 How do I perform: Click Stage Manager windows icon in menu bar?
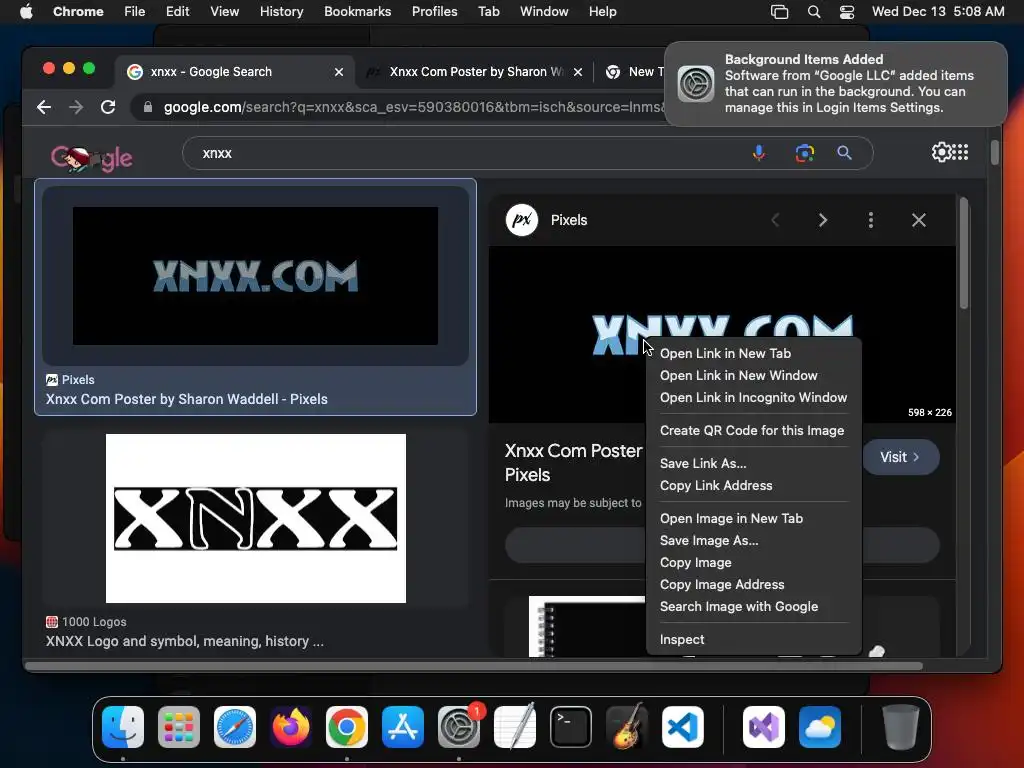point(779,12)
